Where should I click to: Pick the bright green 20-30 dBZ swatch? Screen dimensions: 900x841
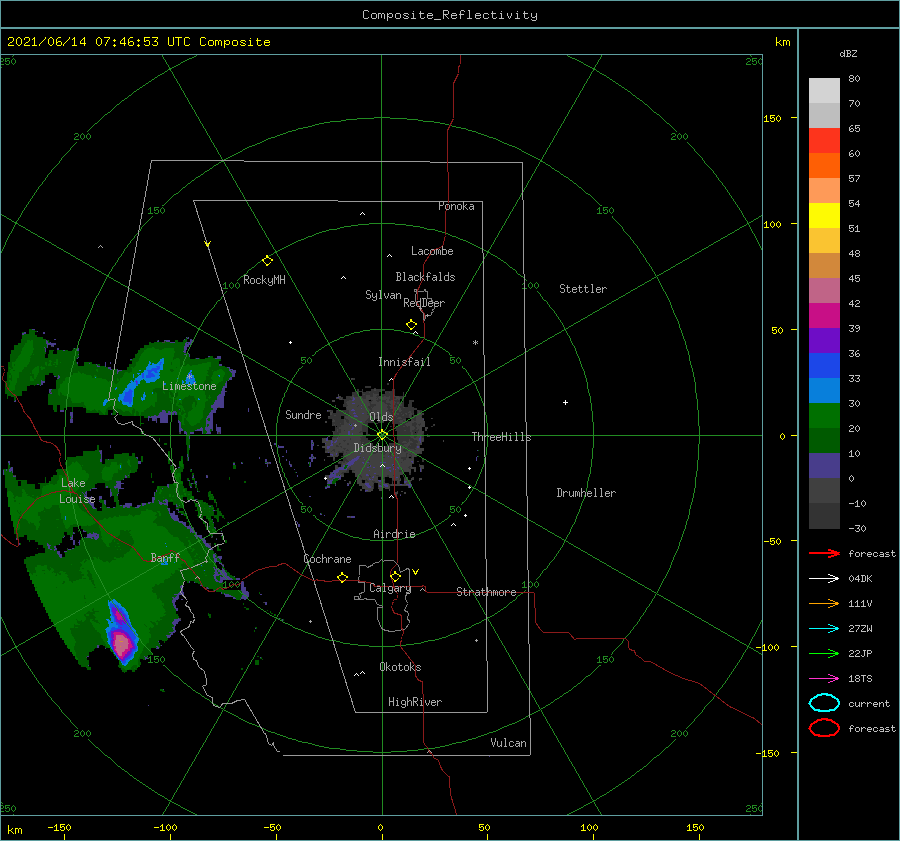tap(824, 416)
